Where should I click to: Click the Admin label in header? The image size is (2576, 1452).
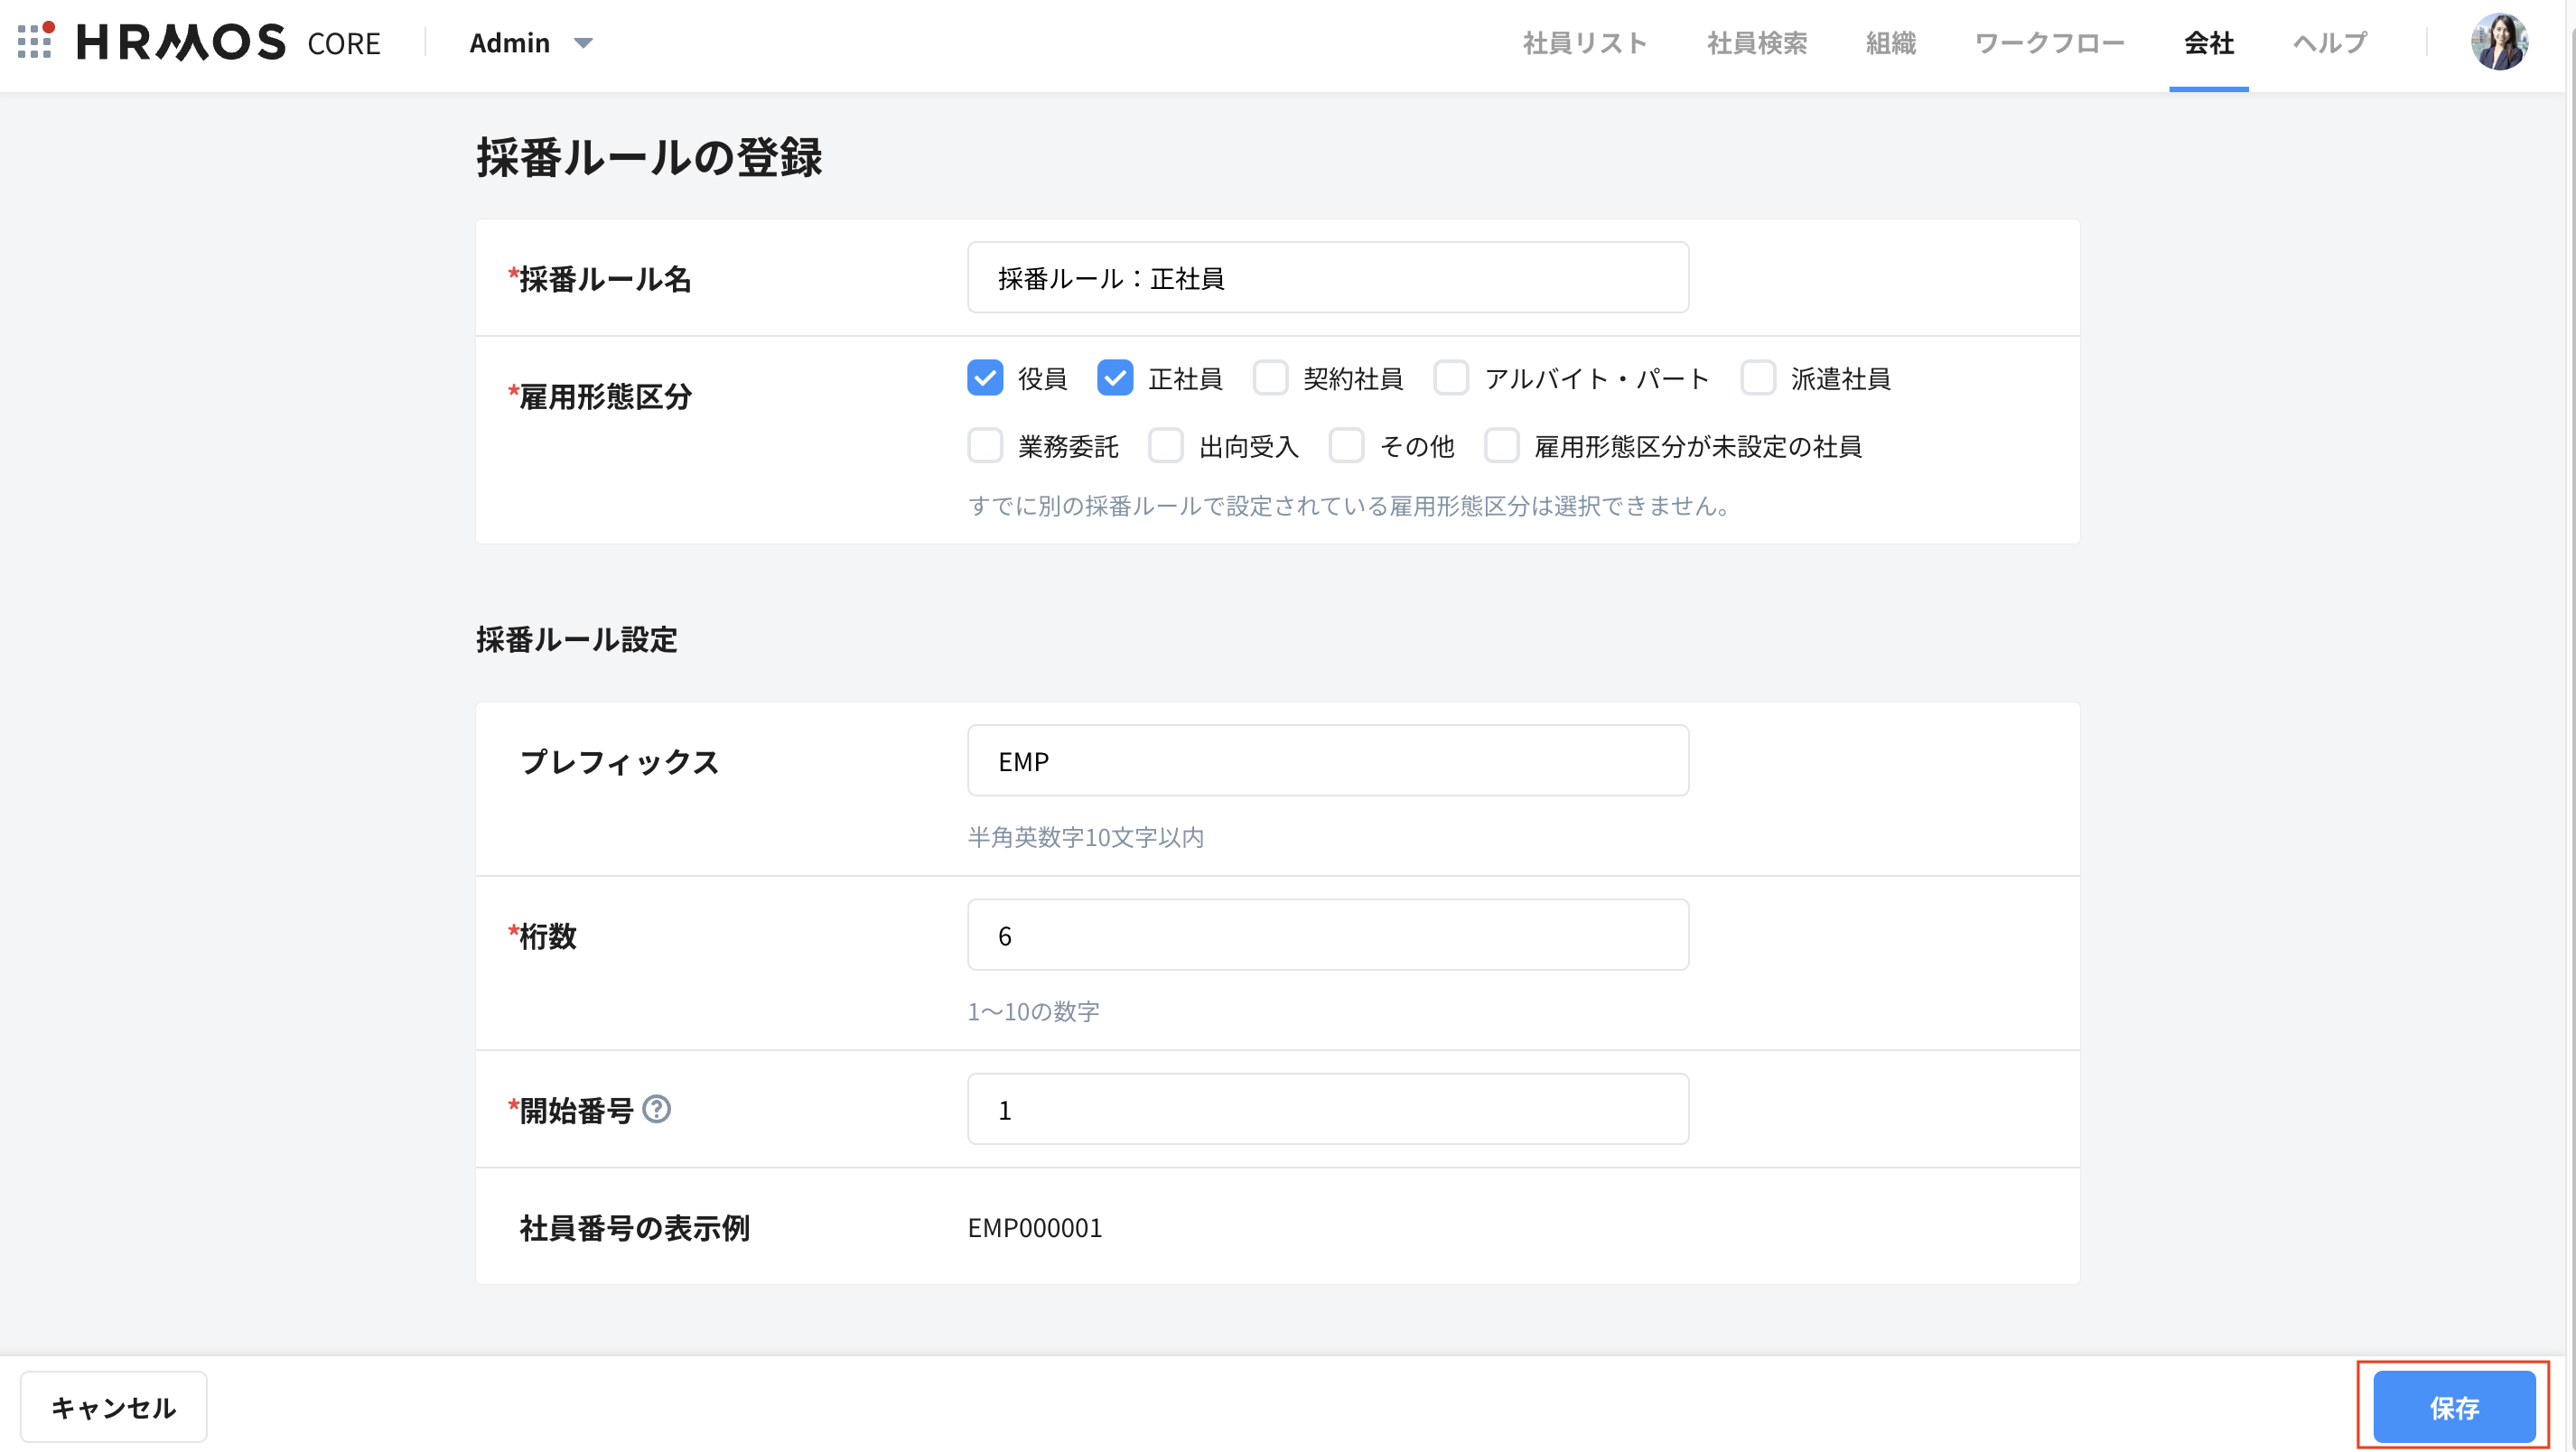click(509, 43)
